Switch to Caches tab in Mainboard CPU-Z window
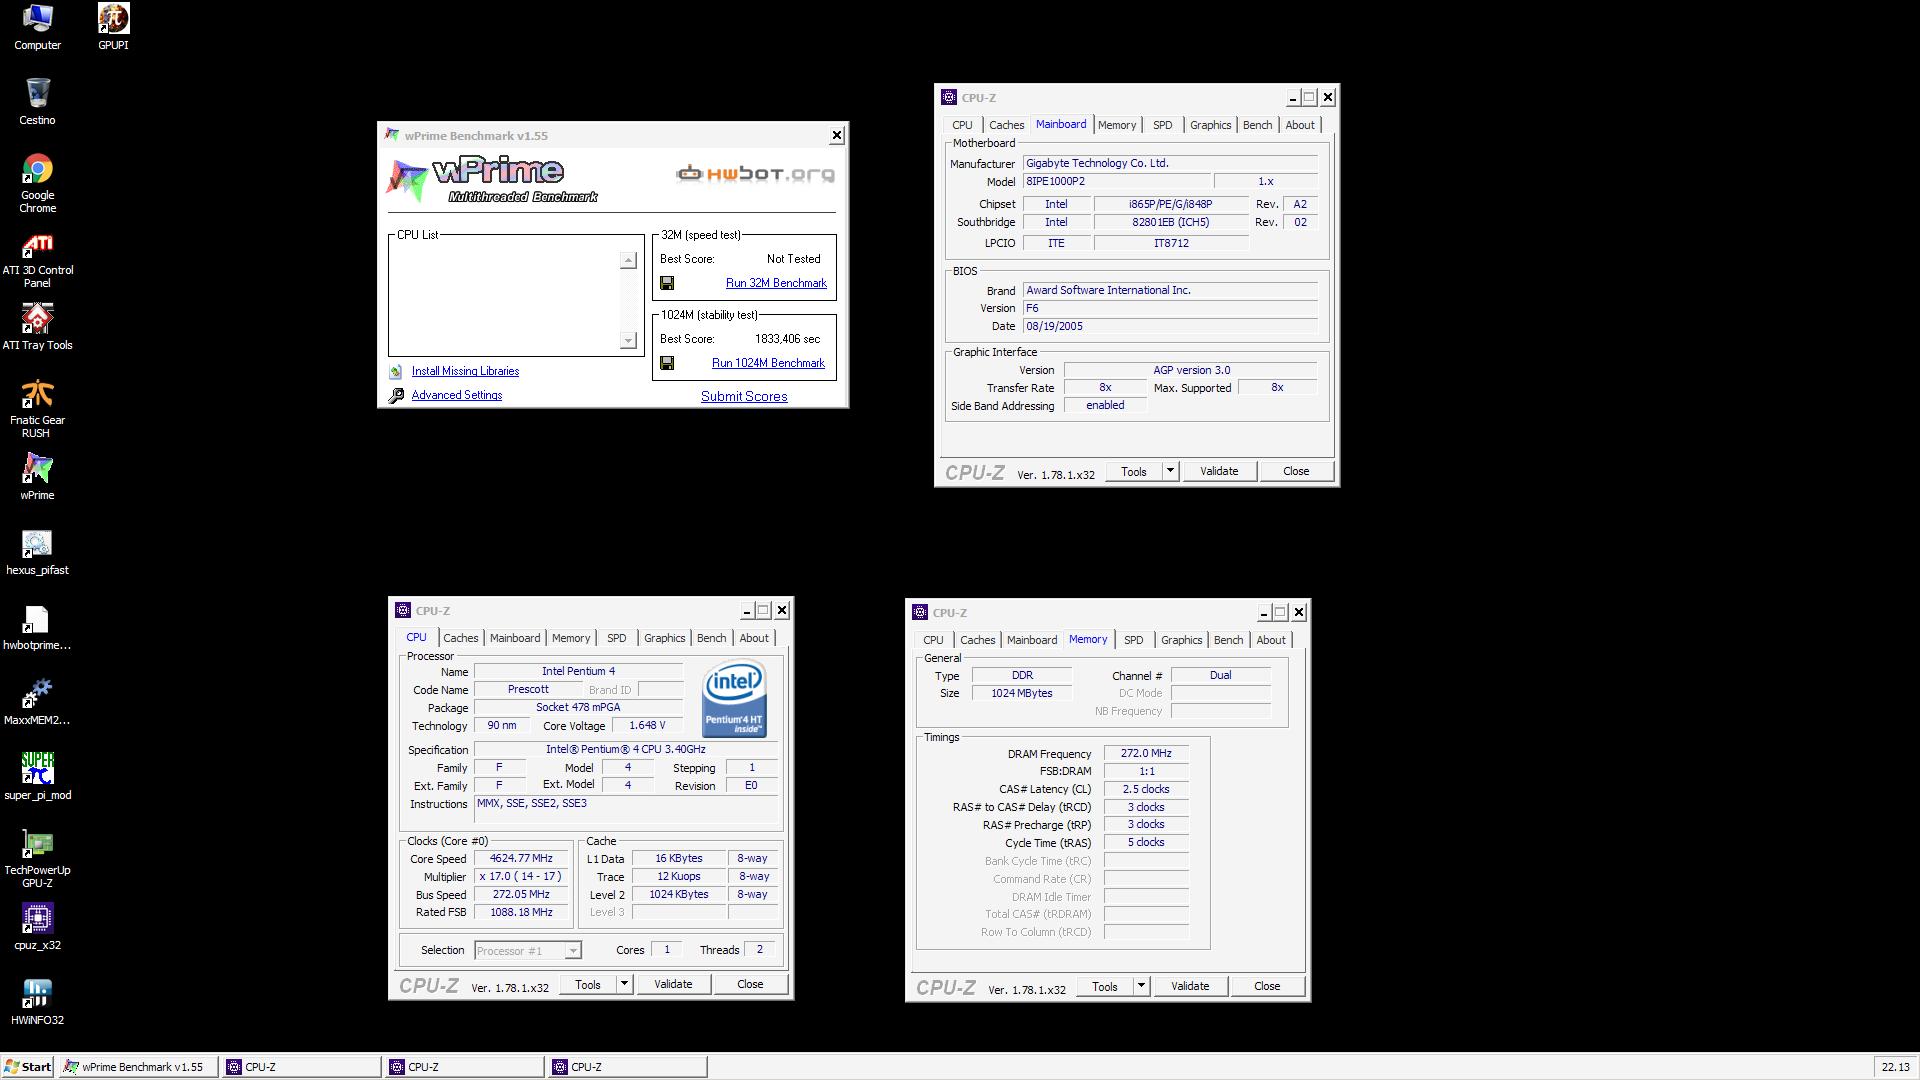 (1006, 125)
